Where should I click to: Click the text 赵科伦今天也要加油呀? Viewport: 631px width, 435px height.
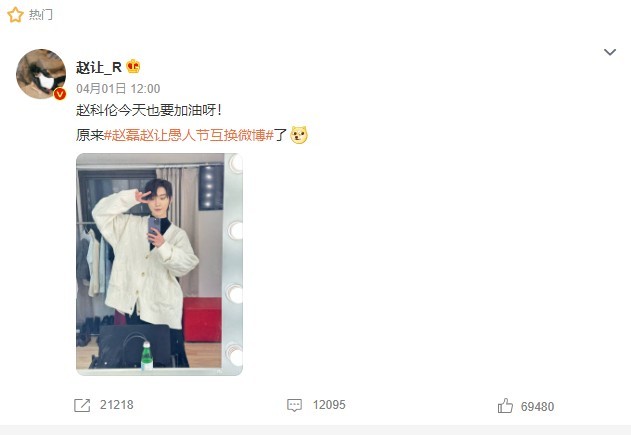146,110
